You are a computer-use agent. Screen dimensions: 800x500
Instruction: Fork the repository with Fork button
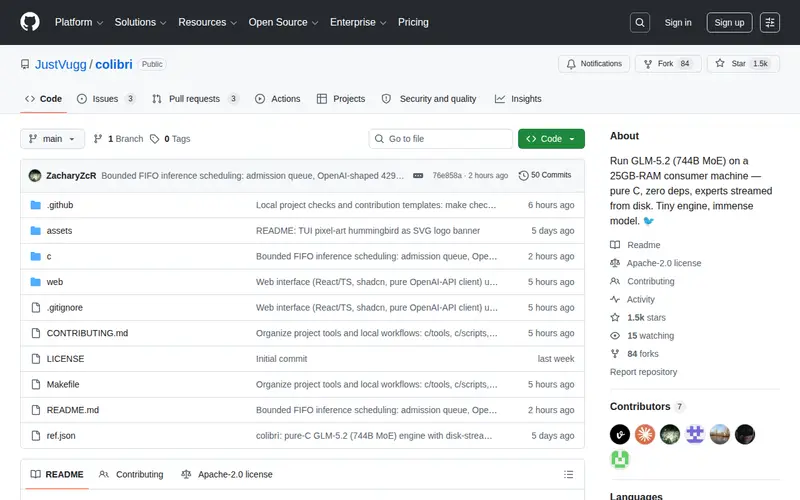click(x=668, y=64)
